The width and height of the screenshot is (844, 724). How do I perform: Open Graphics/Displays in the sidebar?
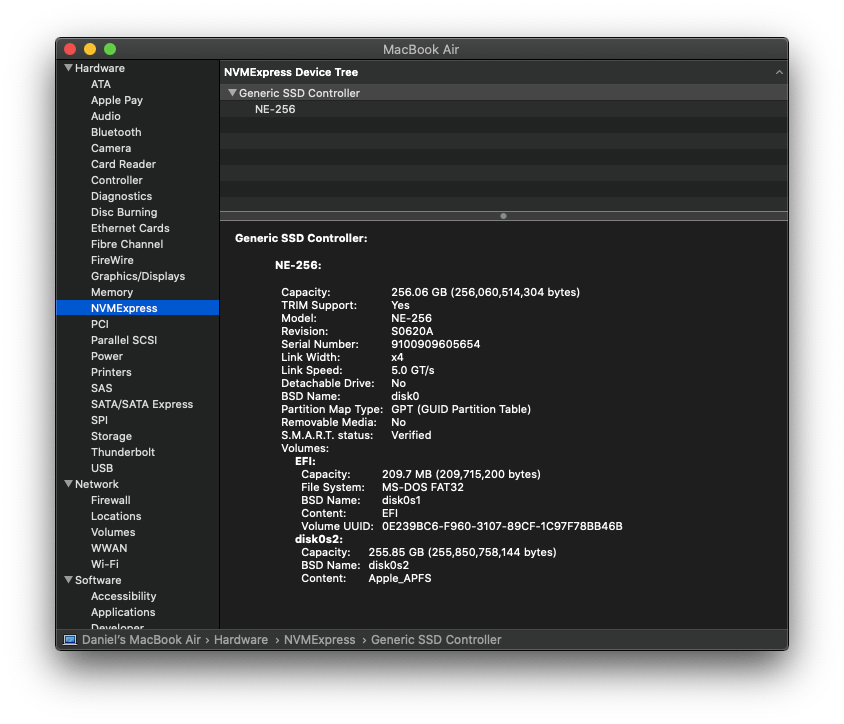(x=137, y=276)
